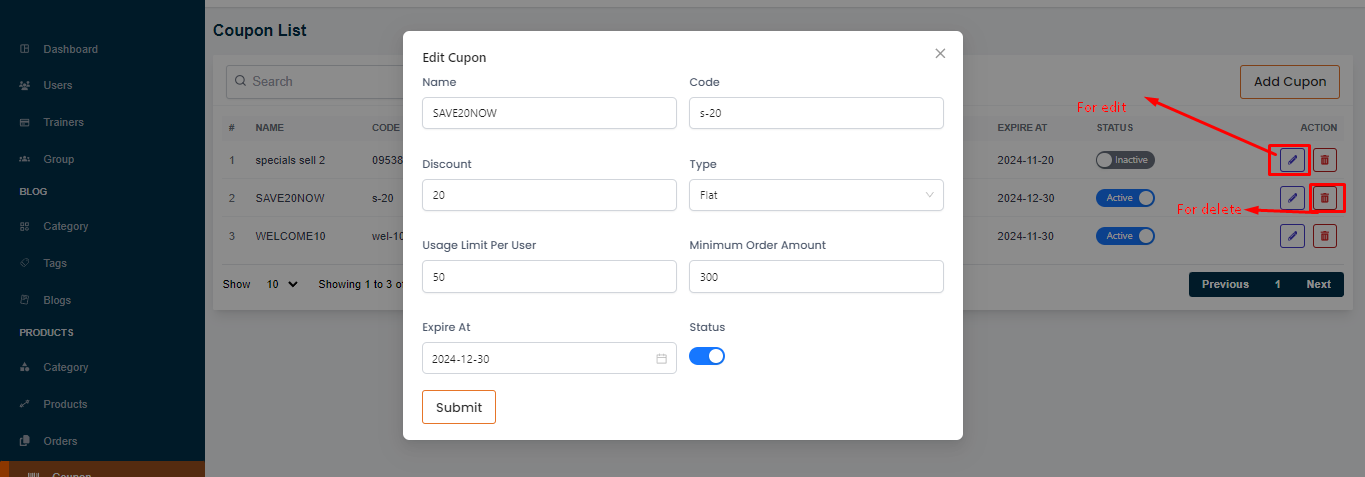Open calendar icon in Expire At field
This screenshot has height=477, width=1365.
[x=661, y=359]
